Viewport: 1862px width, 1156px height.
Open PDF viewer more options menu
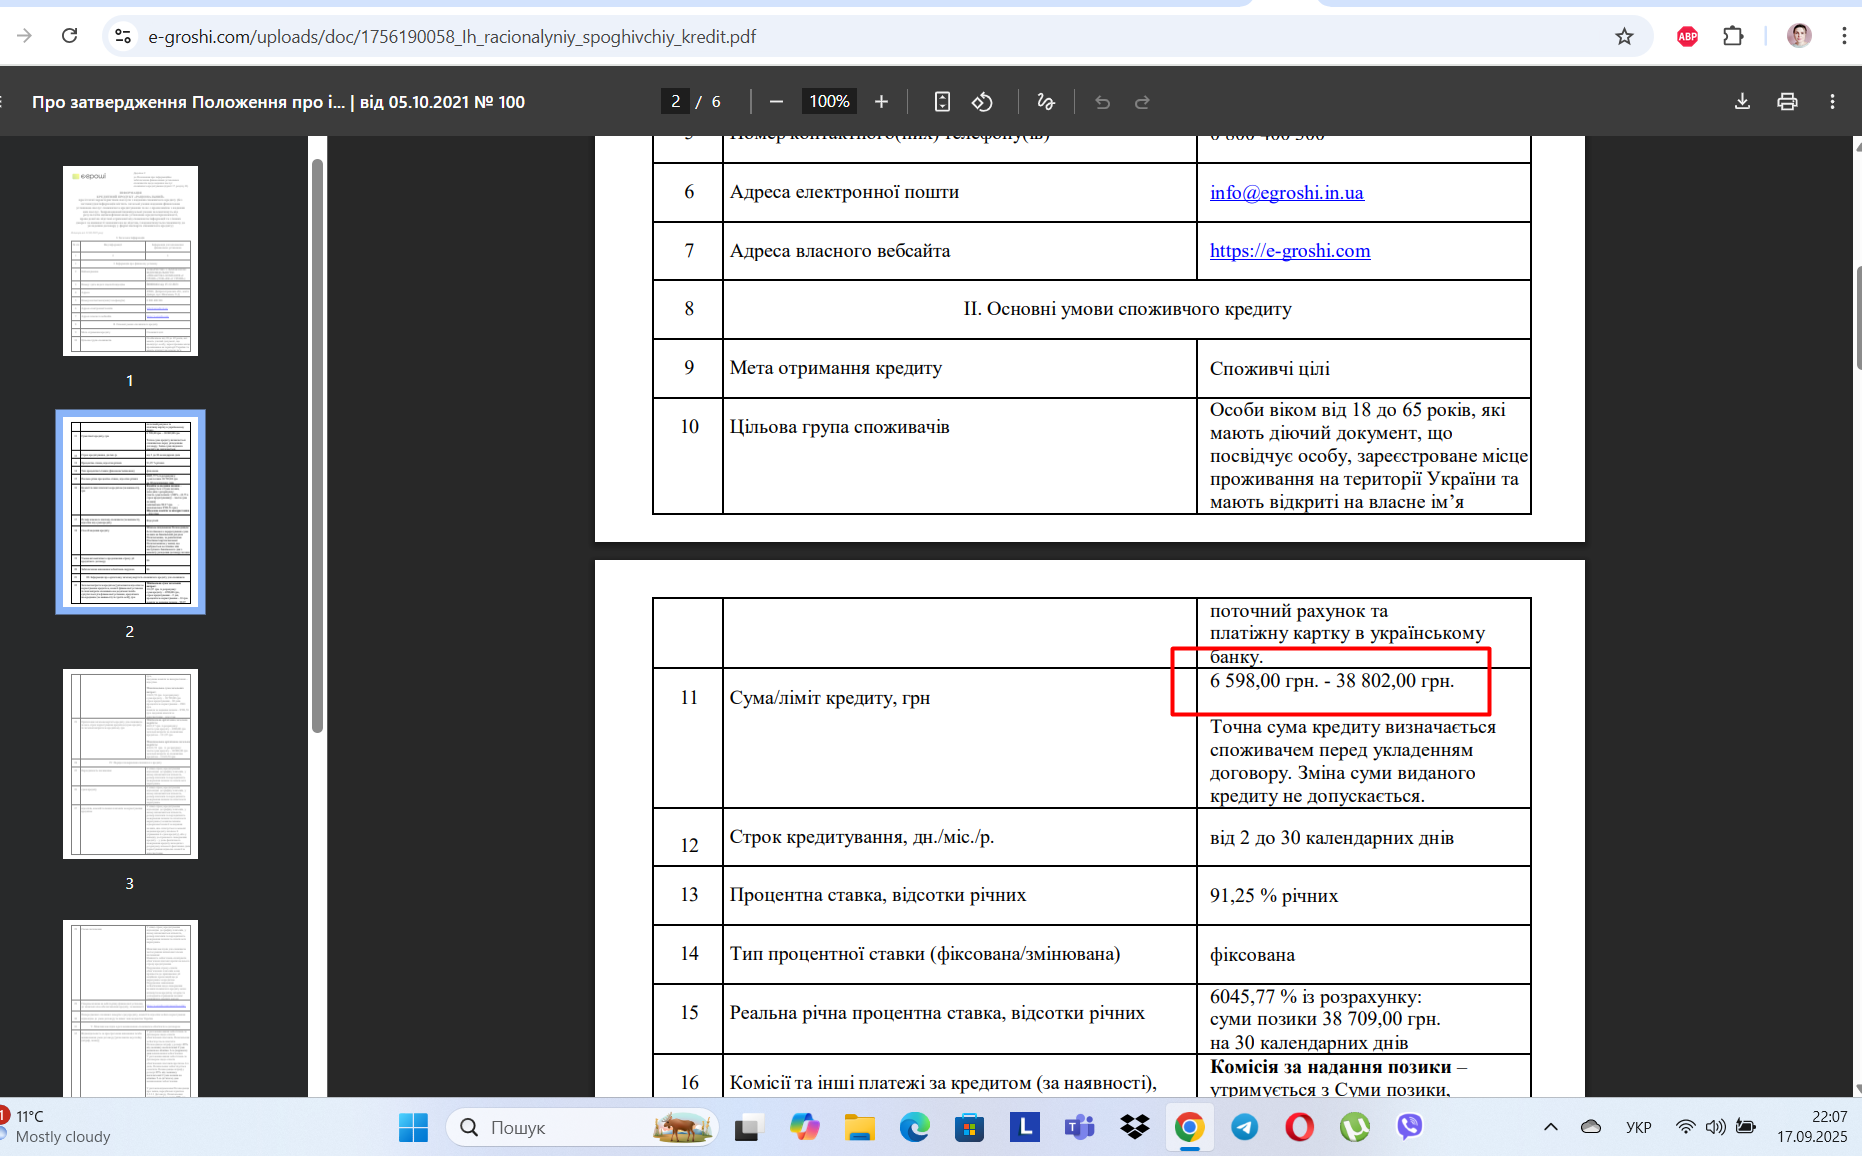pos(1832,102)
